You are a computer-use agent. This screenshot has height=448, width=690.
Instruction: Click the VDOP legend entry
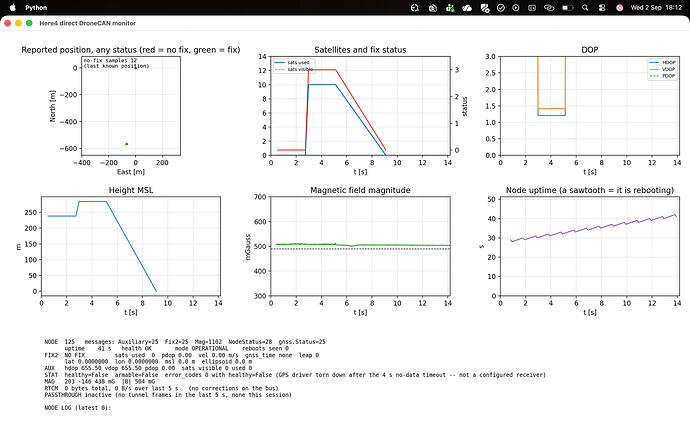pyautogui.click(x=662, y=69)
